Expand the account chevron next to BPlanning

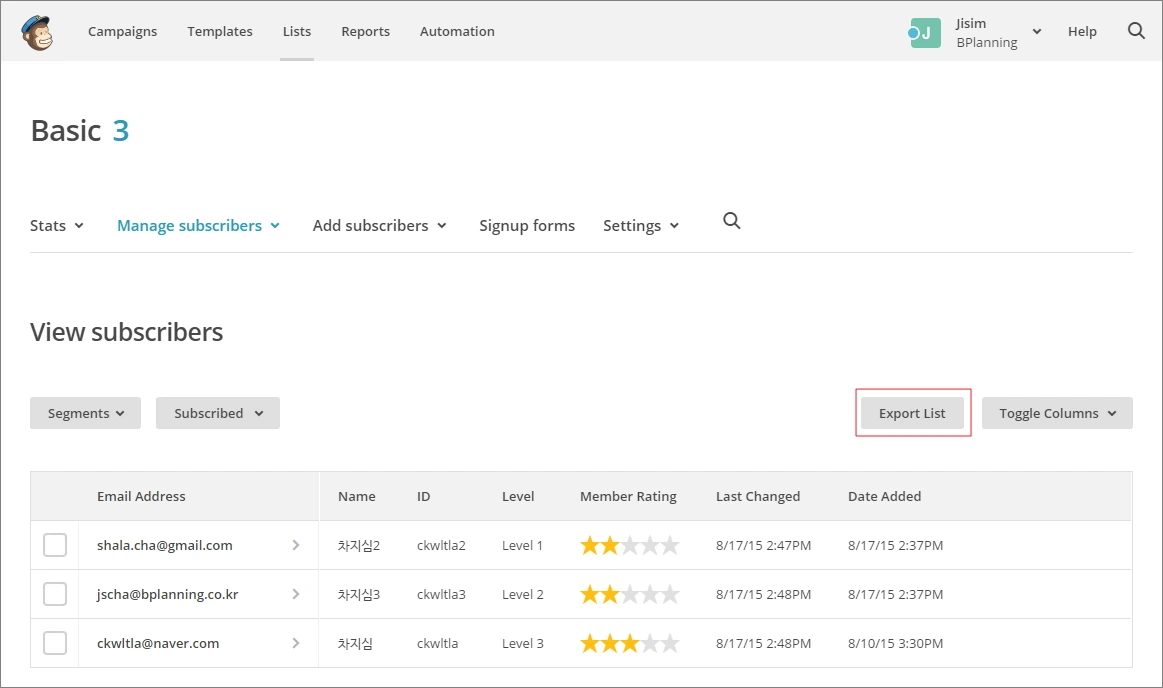(x=1036, y=31)
